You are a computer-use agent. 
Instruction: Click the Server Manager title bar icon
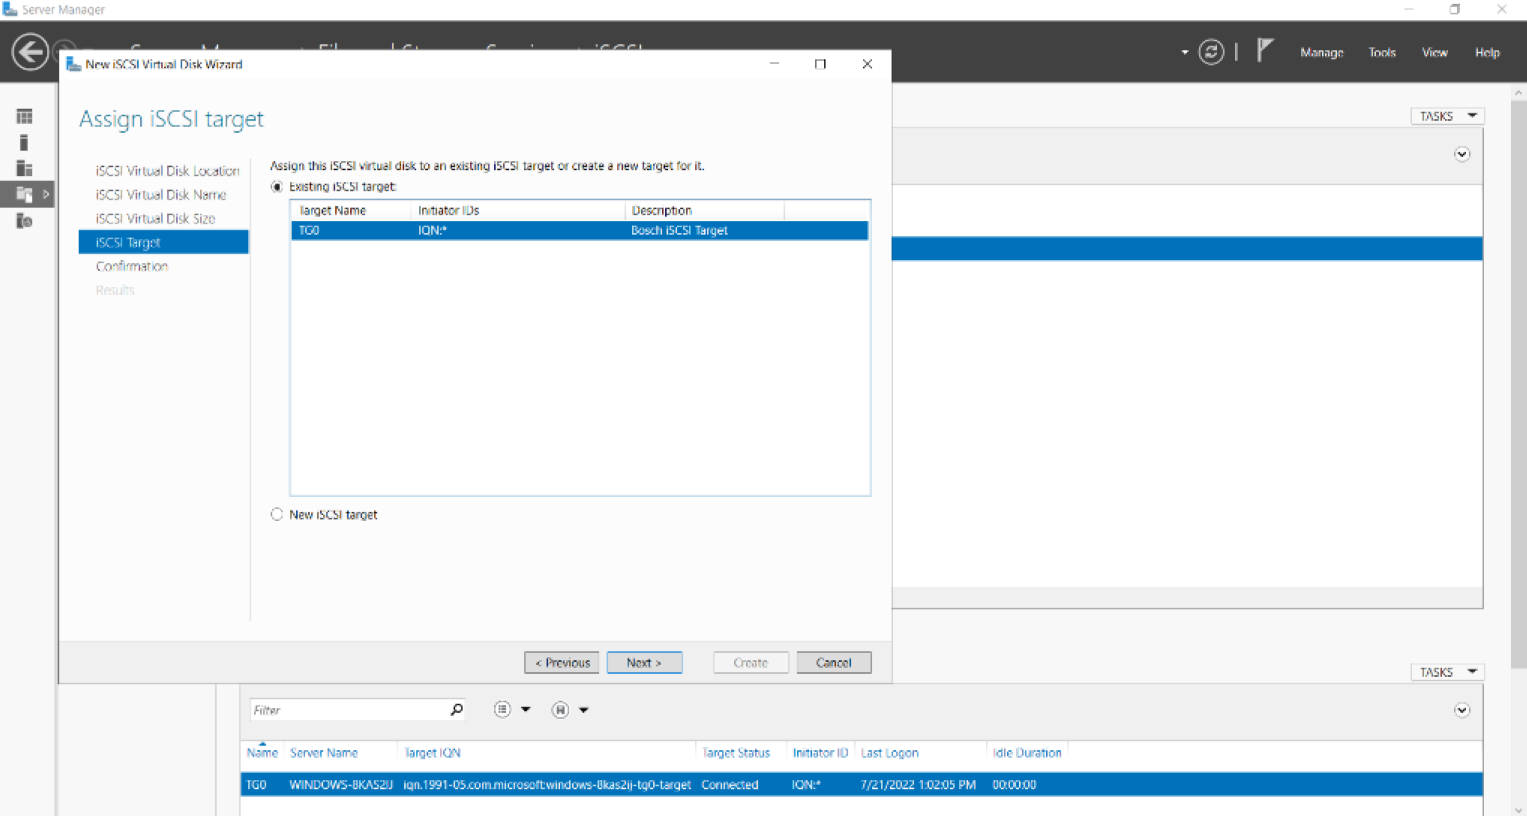pyautogui.click(x=10, y=9)
